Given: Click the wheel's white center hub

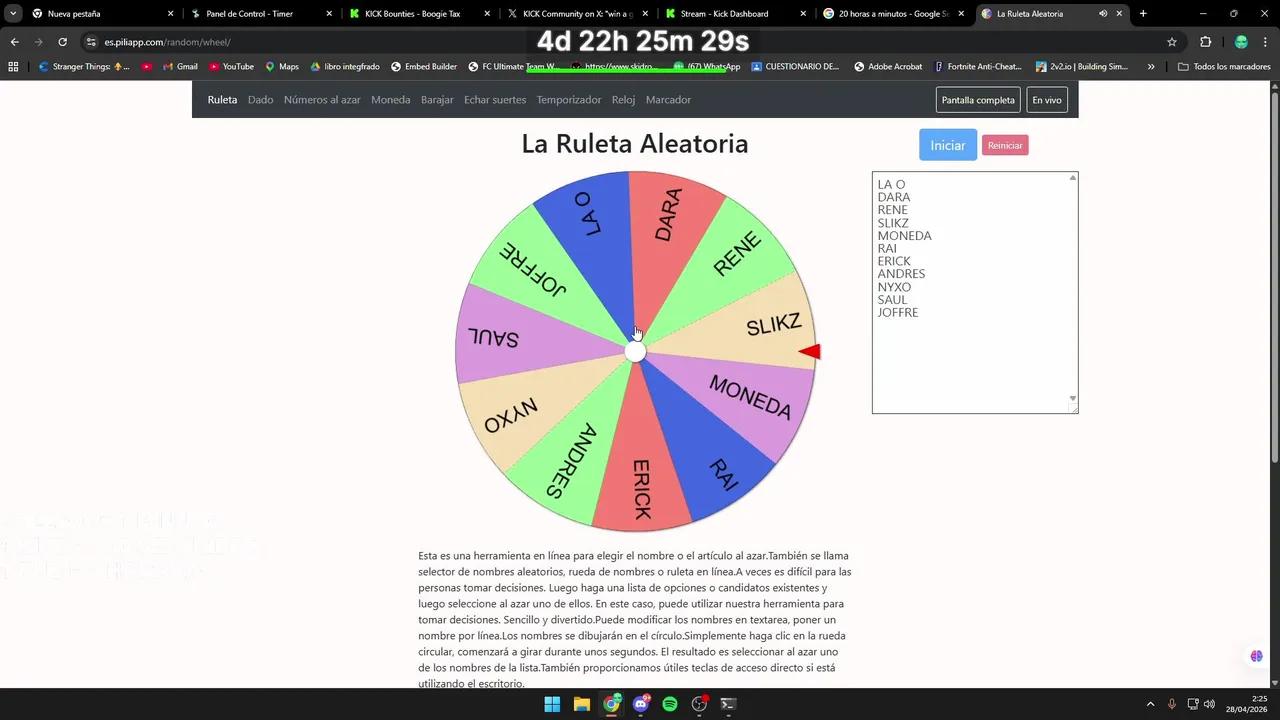Looking at the screenshot, I should coord(635,351).
